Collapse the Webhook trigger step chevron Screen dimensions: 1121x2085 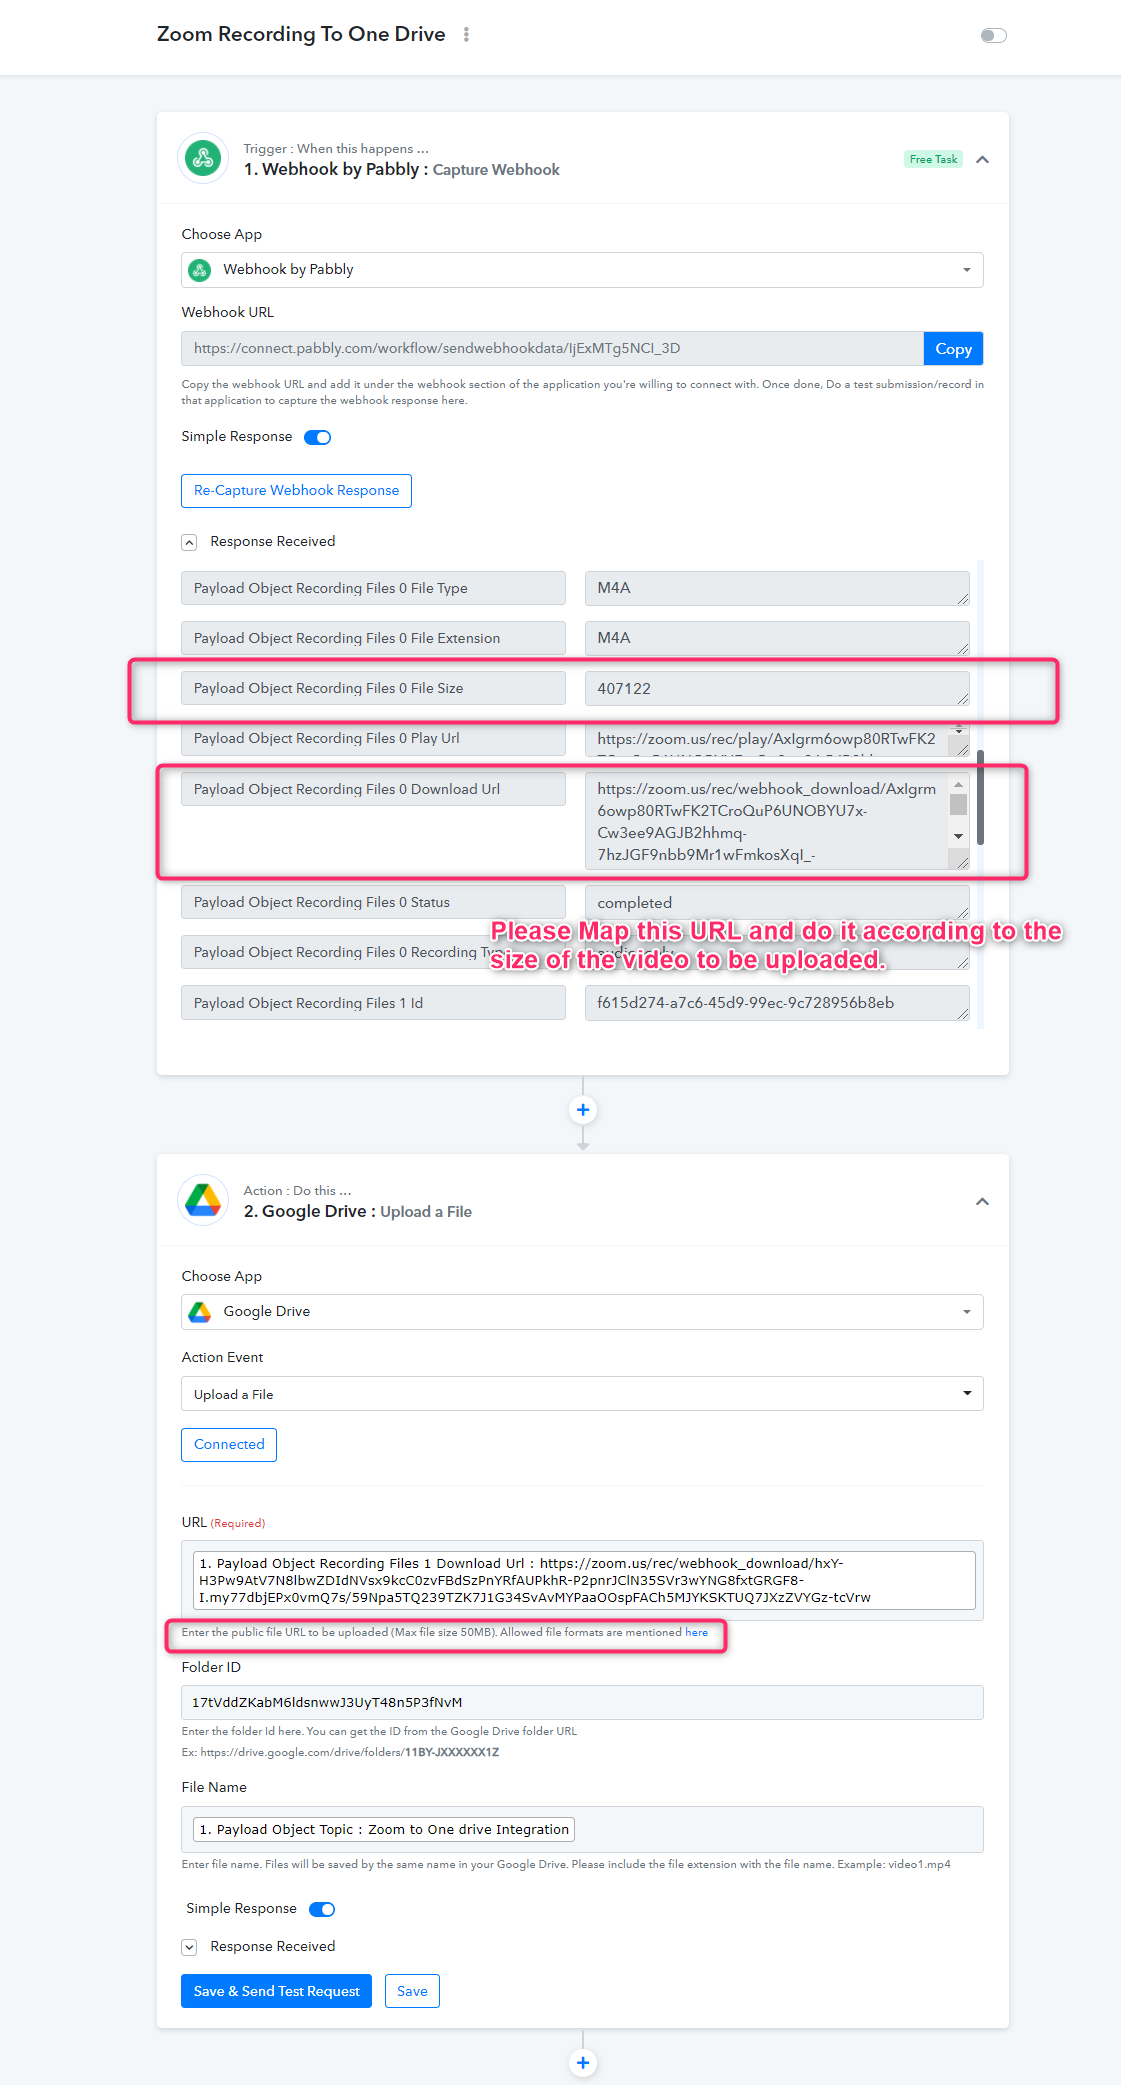tap(982, 160)
